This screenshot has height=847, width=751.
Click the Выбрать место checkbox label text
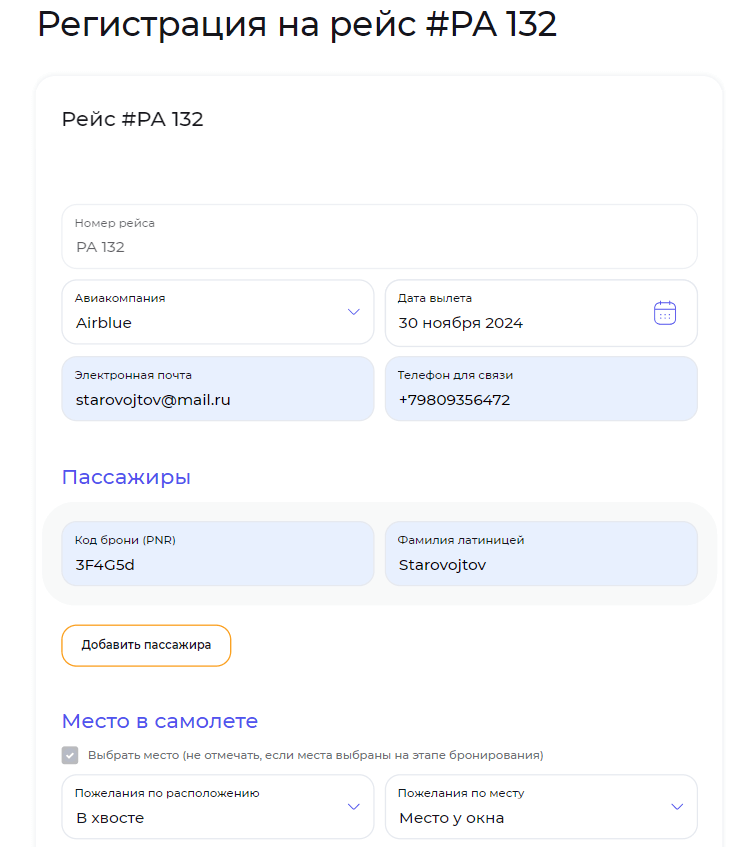tap(315, 755)
